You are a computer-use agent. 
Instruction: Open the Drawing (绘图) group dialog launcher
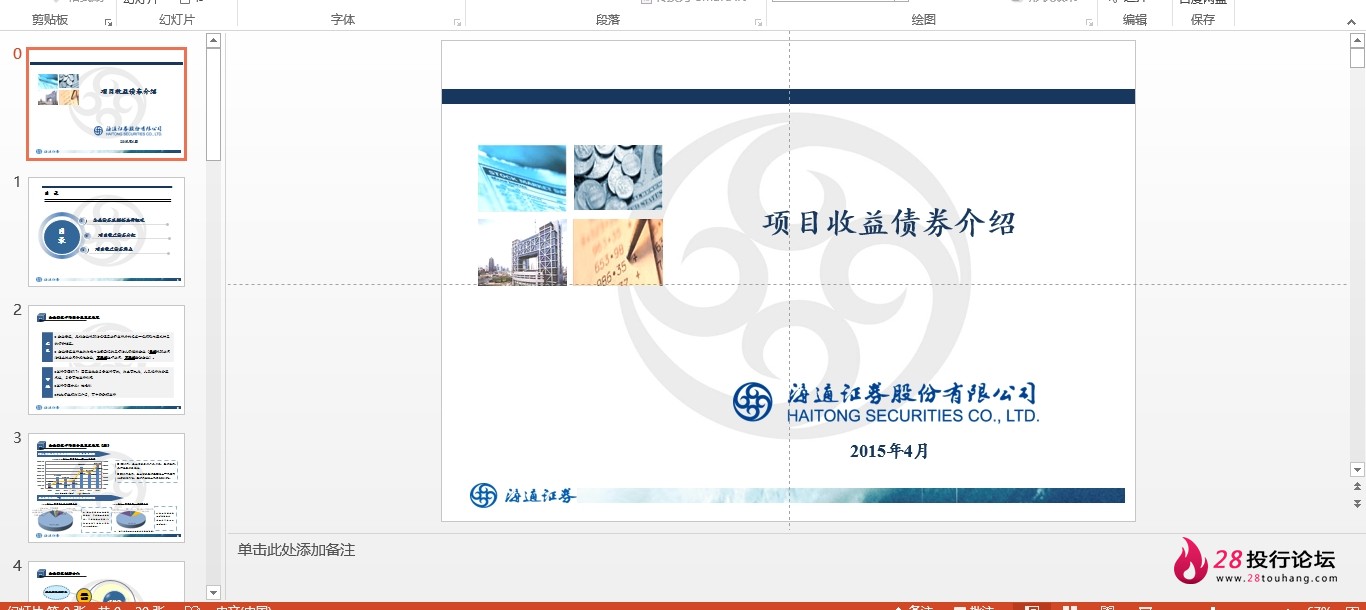1089,21
